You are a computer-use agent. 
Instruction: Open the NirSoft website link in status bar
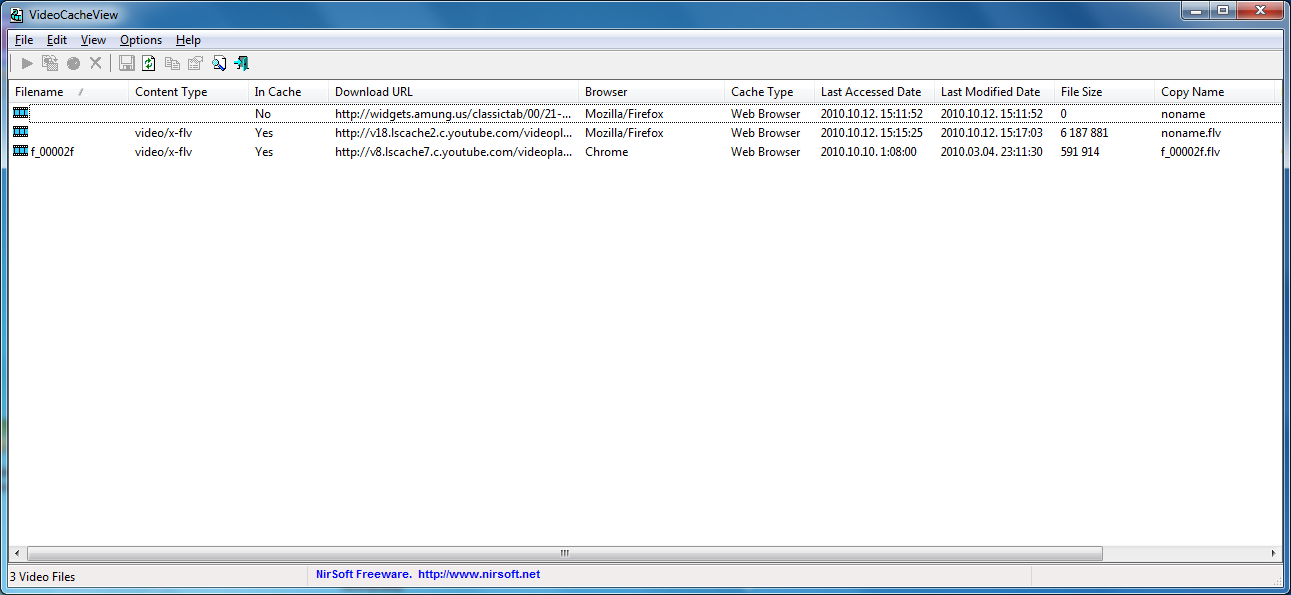click(x=478, y=575)
